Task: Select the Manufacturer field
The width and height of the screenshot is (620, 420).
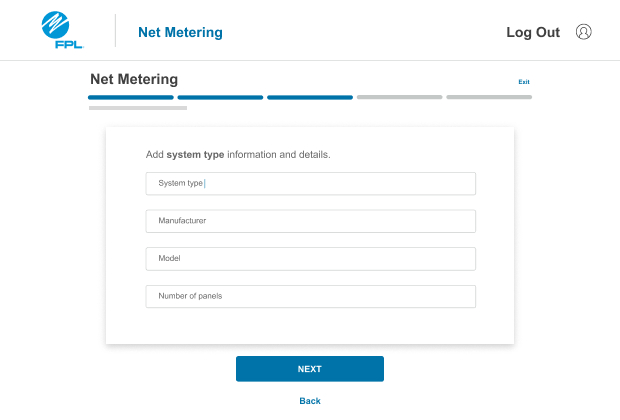Action: tap(310, 221)
